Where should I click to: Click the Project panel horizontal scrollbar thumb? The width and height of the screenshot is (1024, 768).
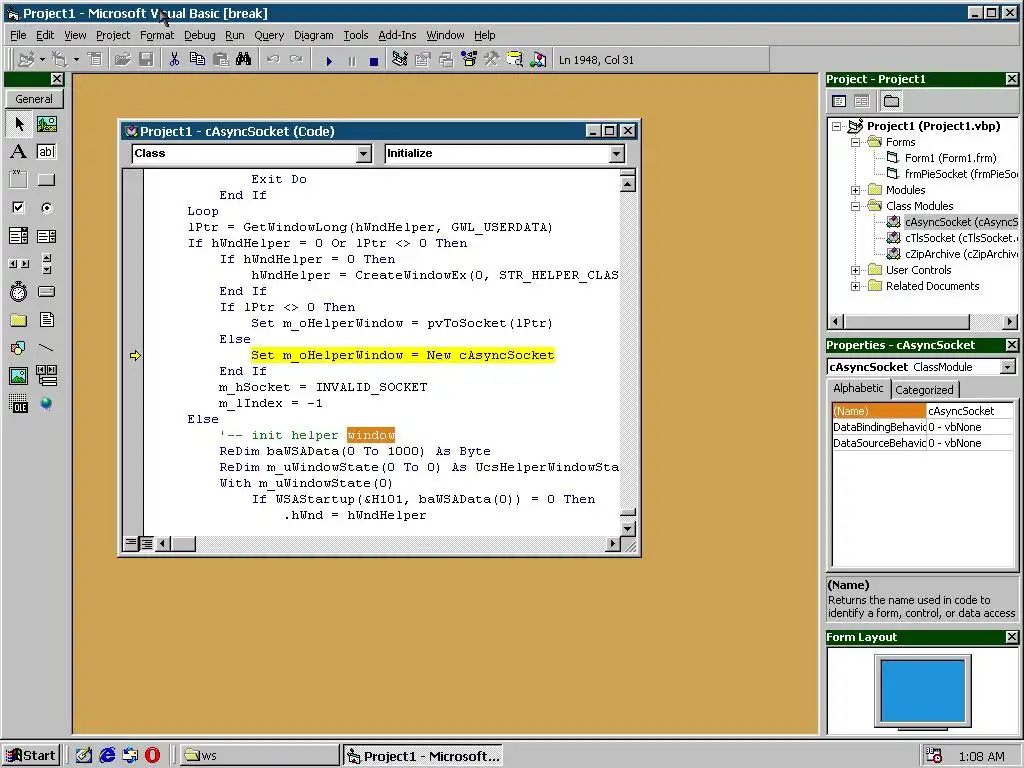tap(906, 321)
